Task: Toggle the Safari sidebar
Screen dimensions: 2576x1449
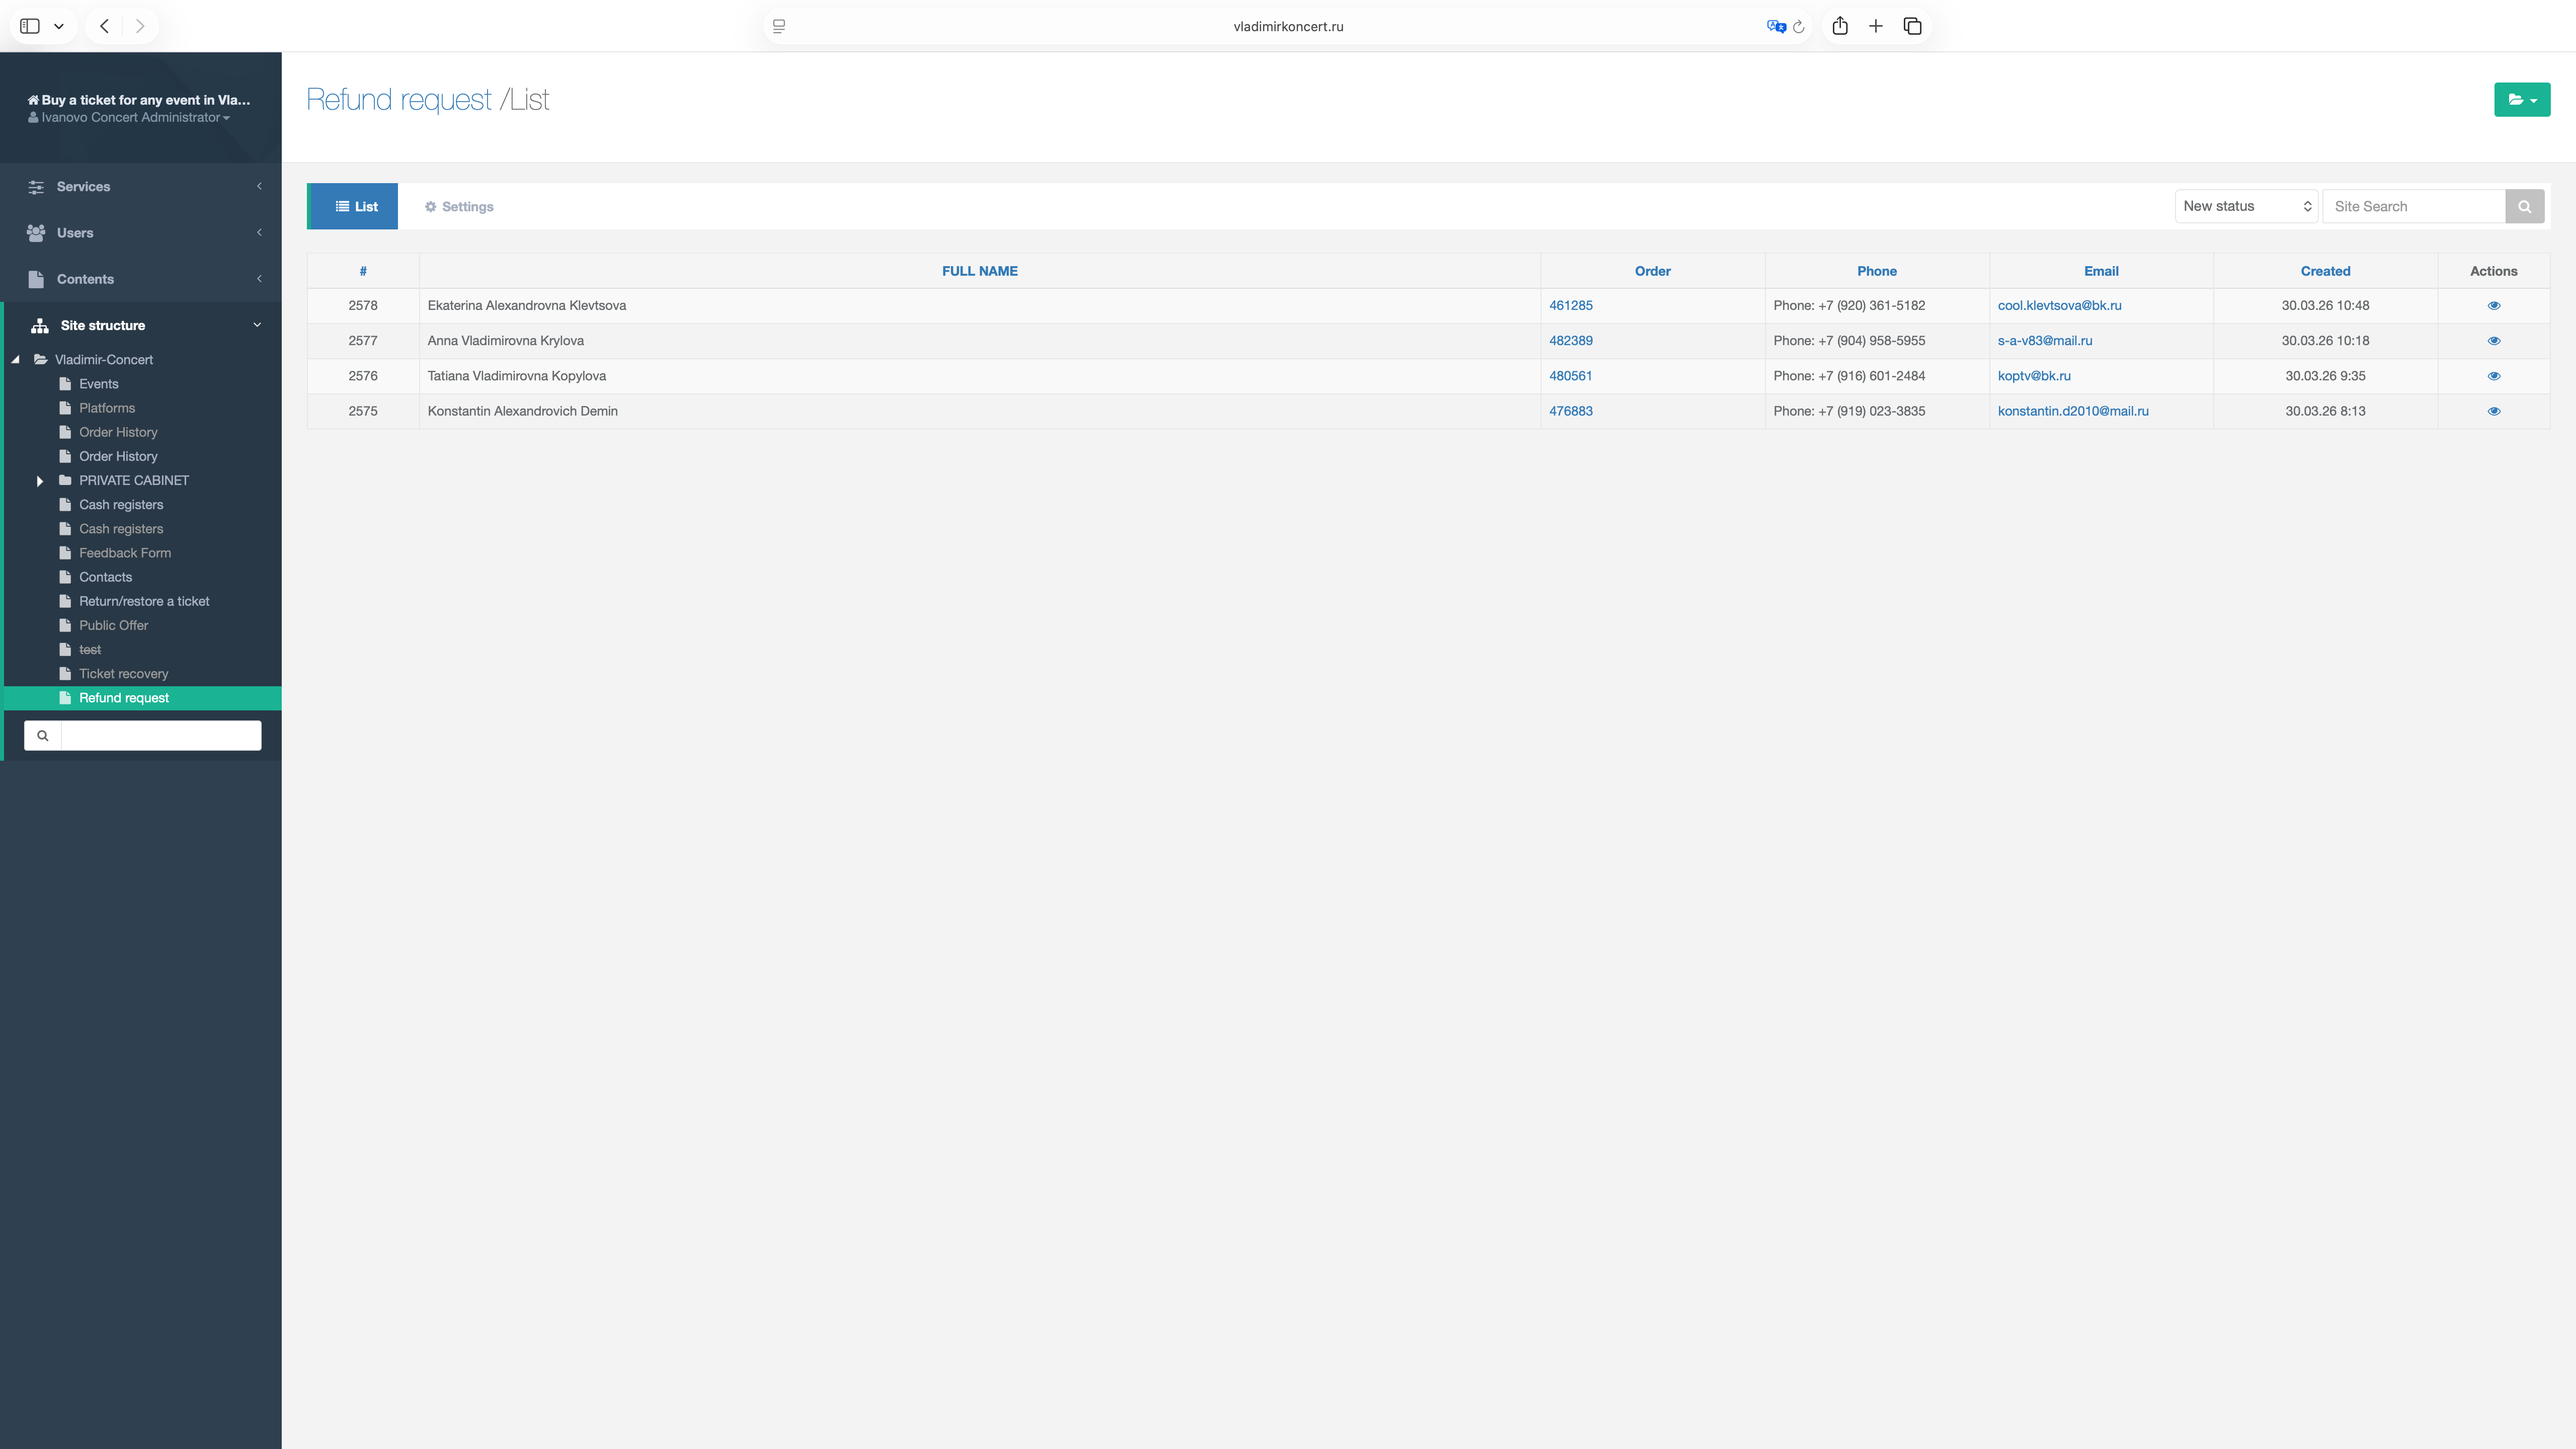Action: click(x=30, y=27)
